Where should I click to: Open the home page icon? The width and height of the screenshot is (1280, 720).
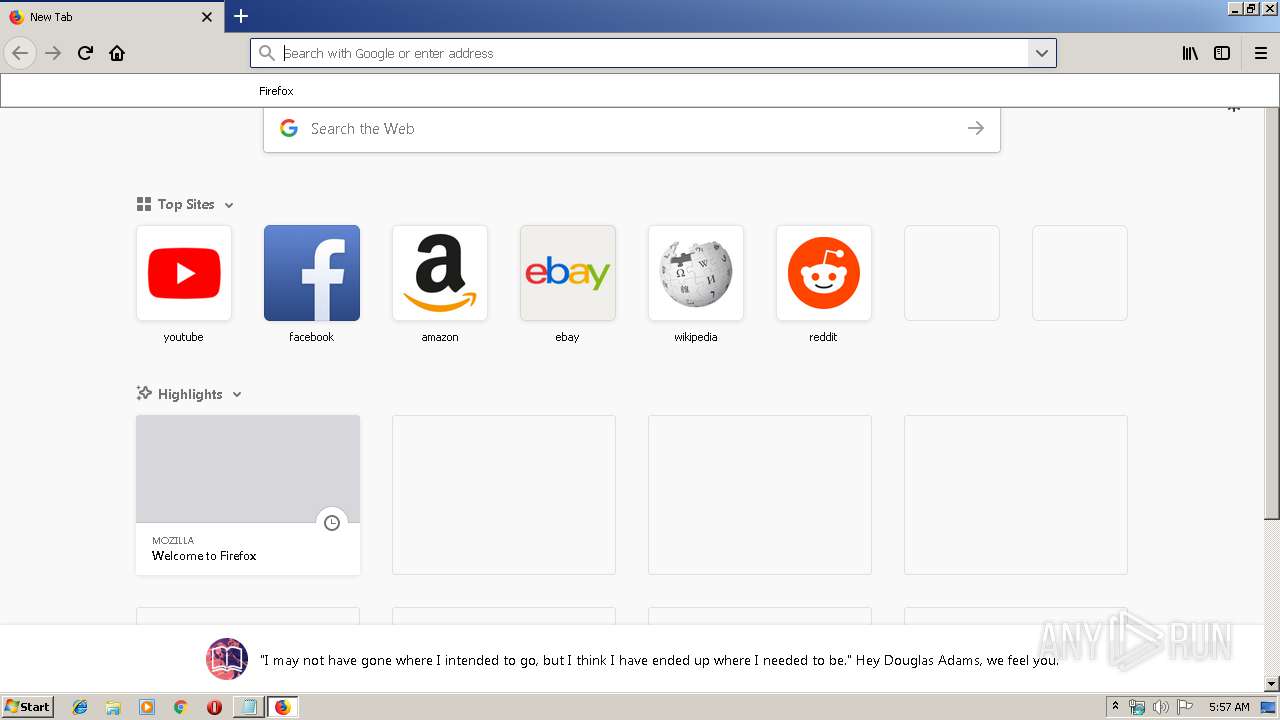117,53
